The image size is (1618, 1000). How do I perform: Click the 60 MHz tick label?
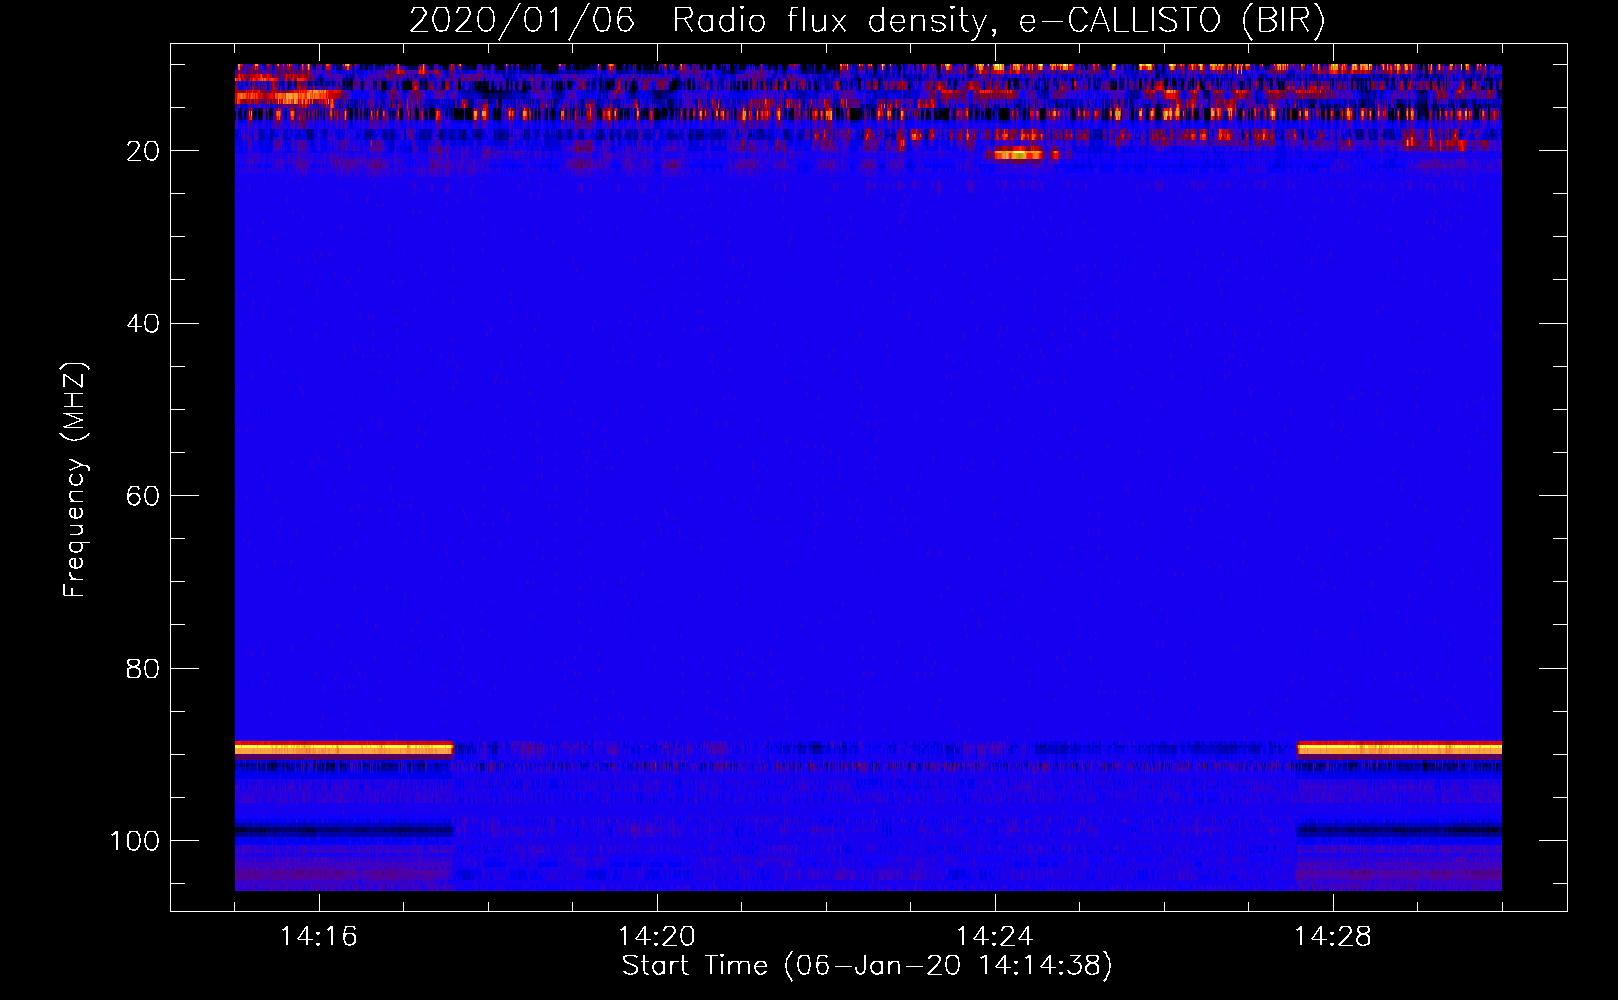point(143,496)
